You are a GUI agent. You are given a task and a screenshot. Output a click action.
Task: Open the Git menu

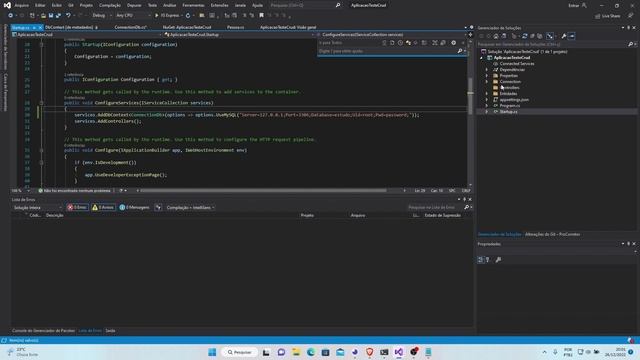[x=71, y=5]
